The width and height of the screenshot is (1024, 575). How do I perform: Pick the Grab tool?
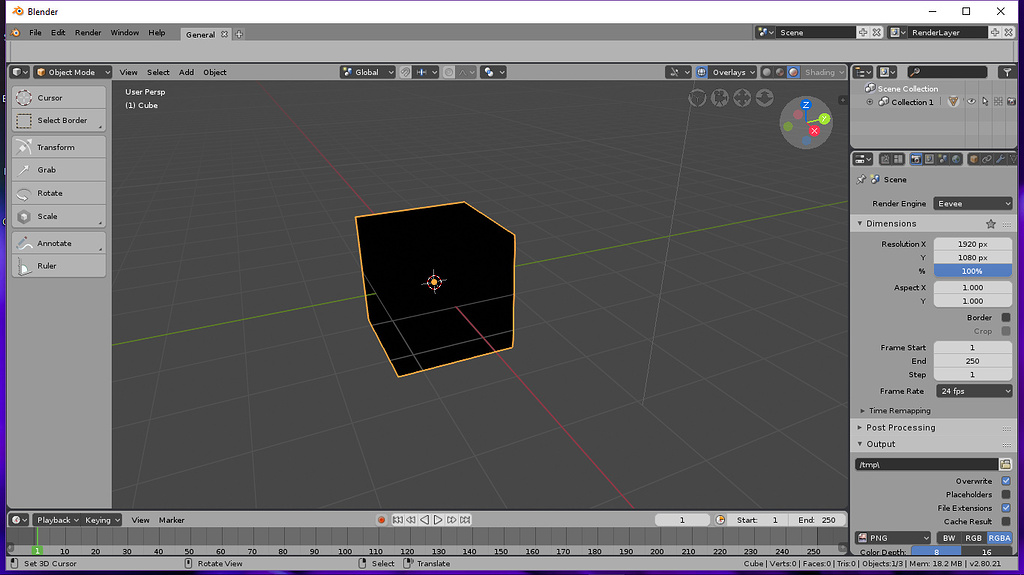coord(59,170)
